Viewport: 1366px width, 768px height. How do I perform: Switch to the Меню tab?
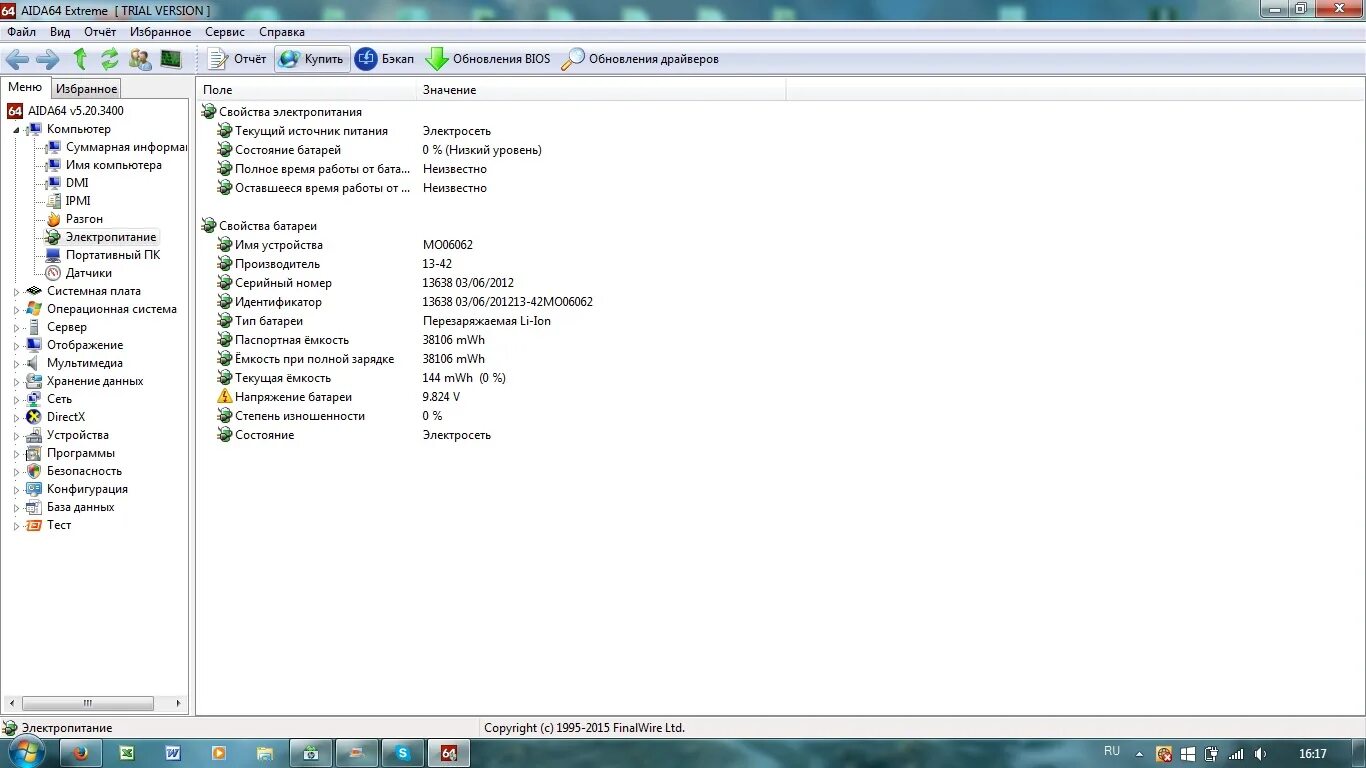click(25, 87)
